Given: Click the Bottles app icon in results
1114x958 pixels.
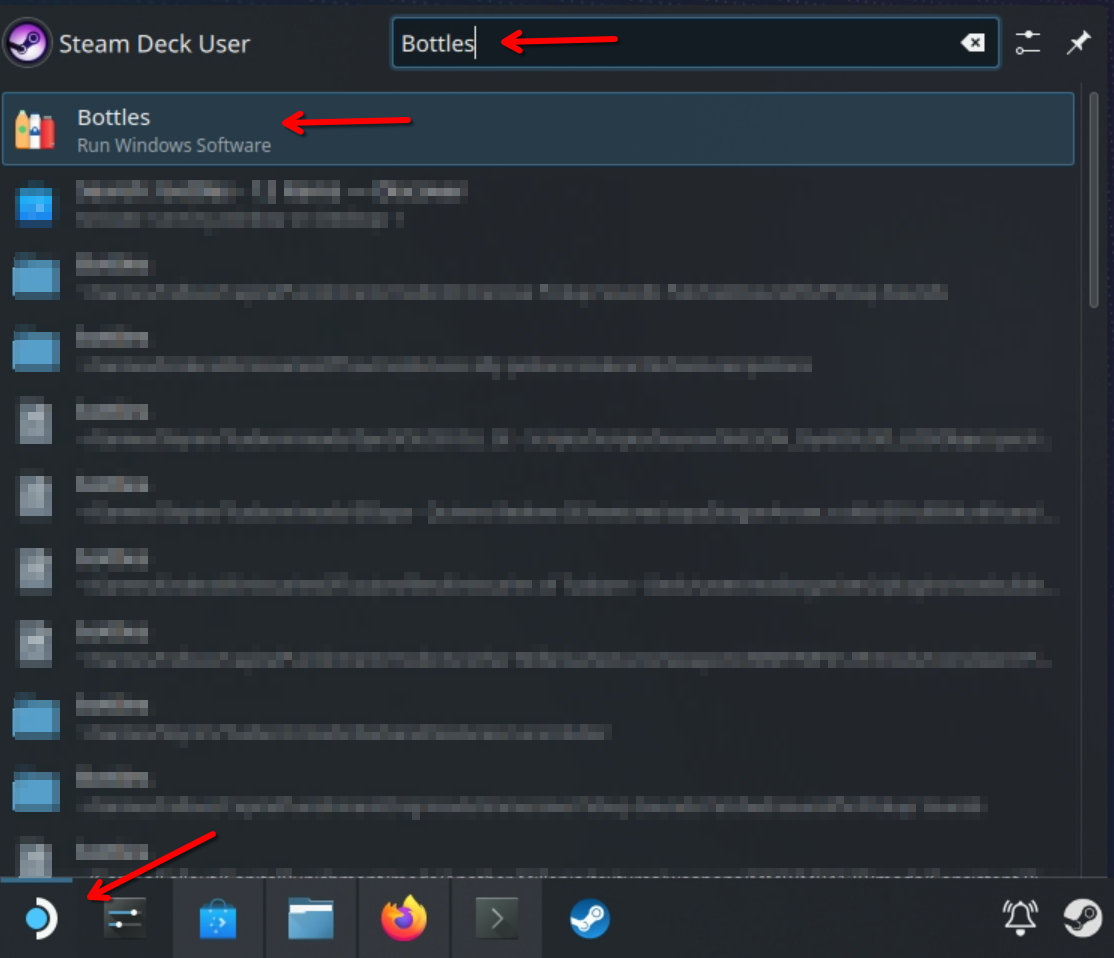Looking at the screenshot, I should coord(35,130).
